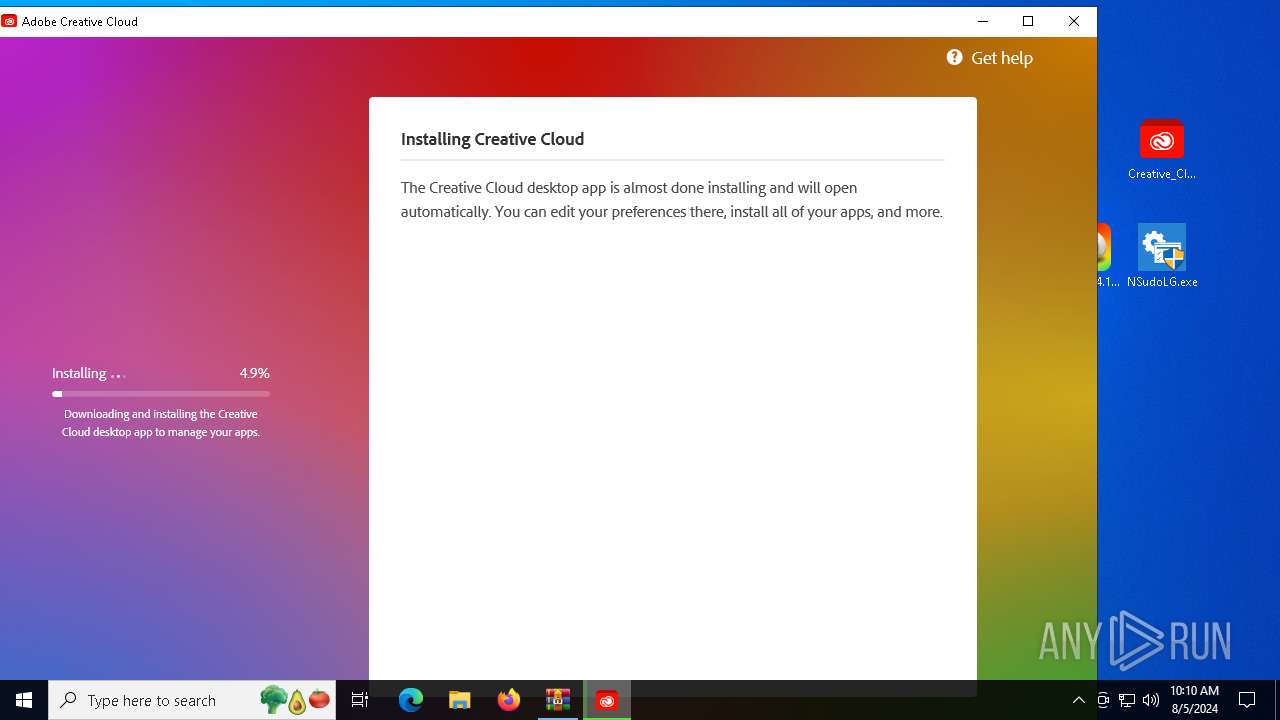
Task: Maximize the Adobe Creative Cloud window
Action: [1028, 21]
